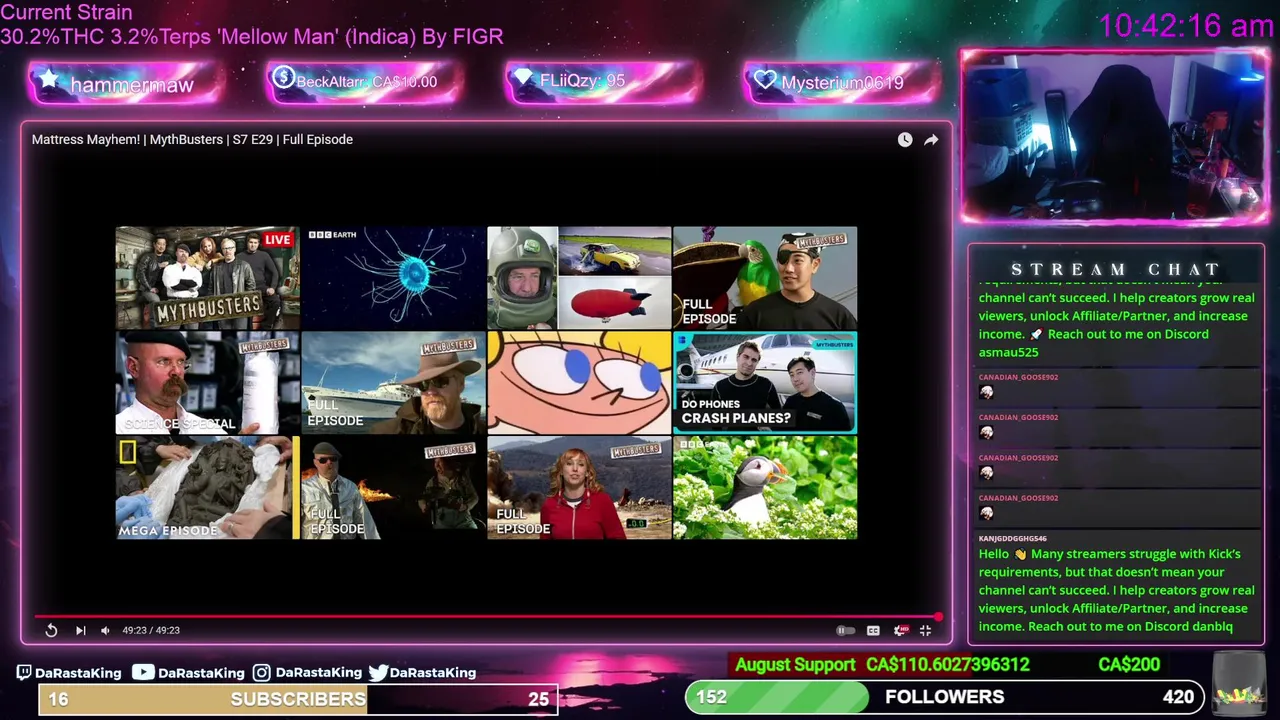Click the 49:23 / 49:23 time display
The width and height of the screenshot is (1280, 720).
point(151,630)
